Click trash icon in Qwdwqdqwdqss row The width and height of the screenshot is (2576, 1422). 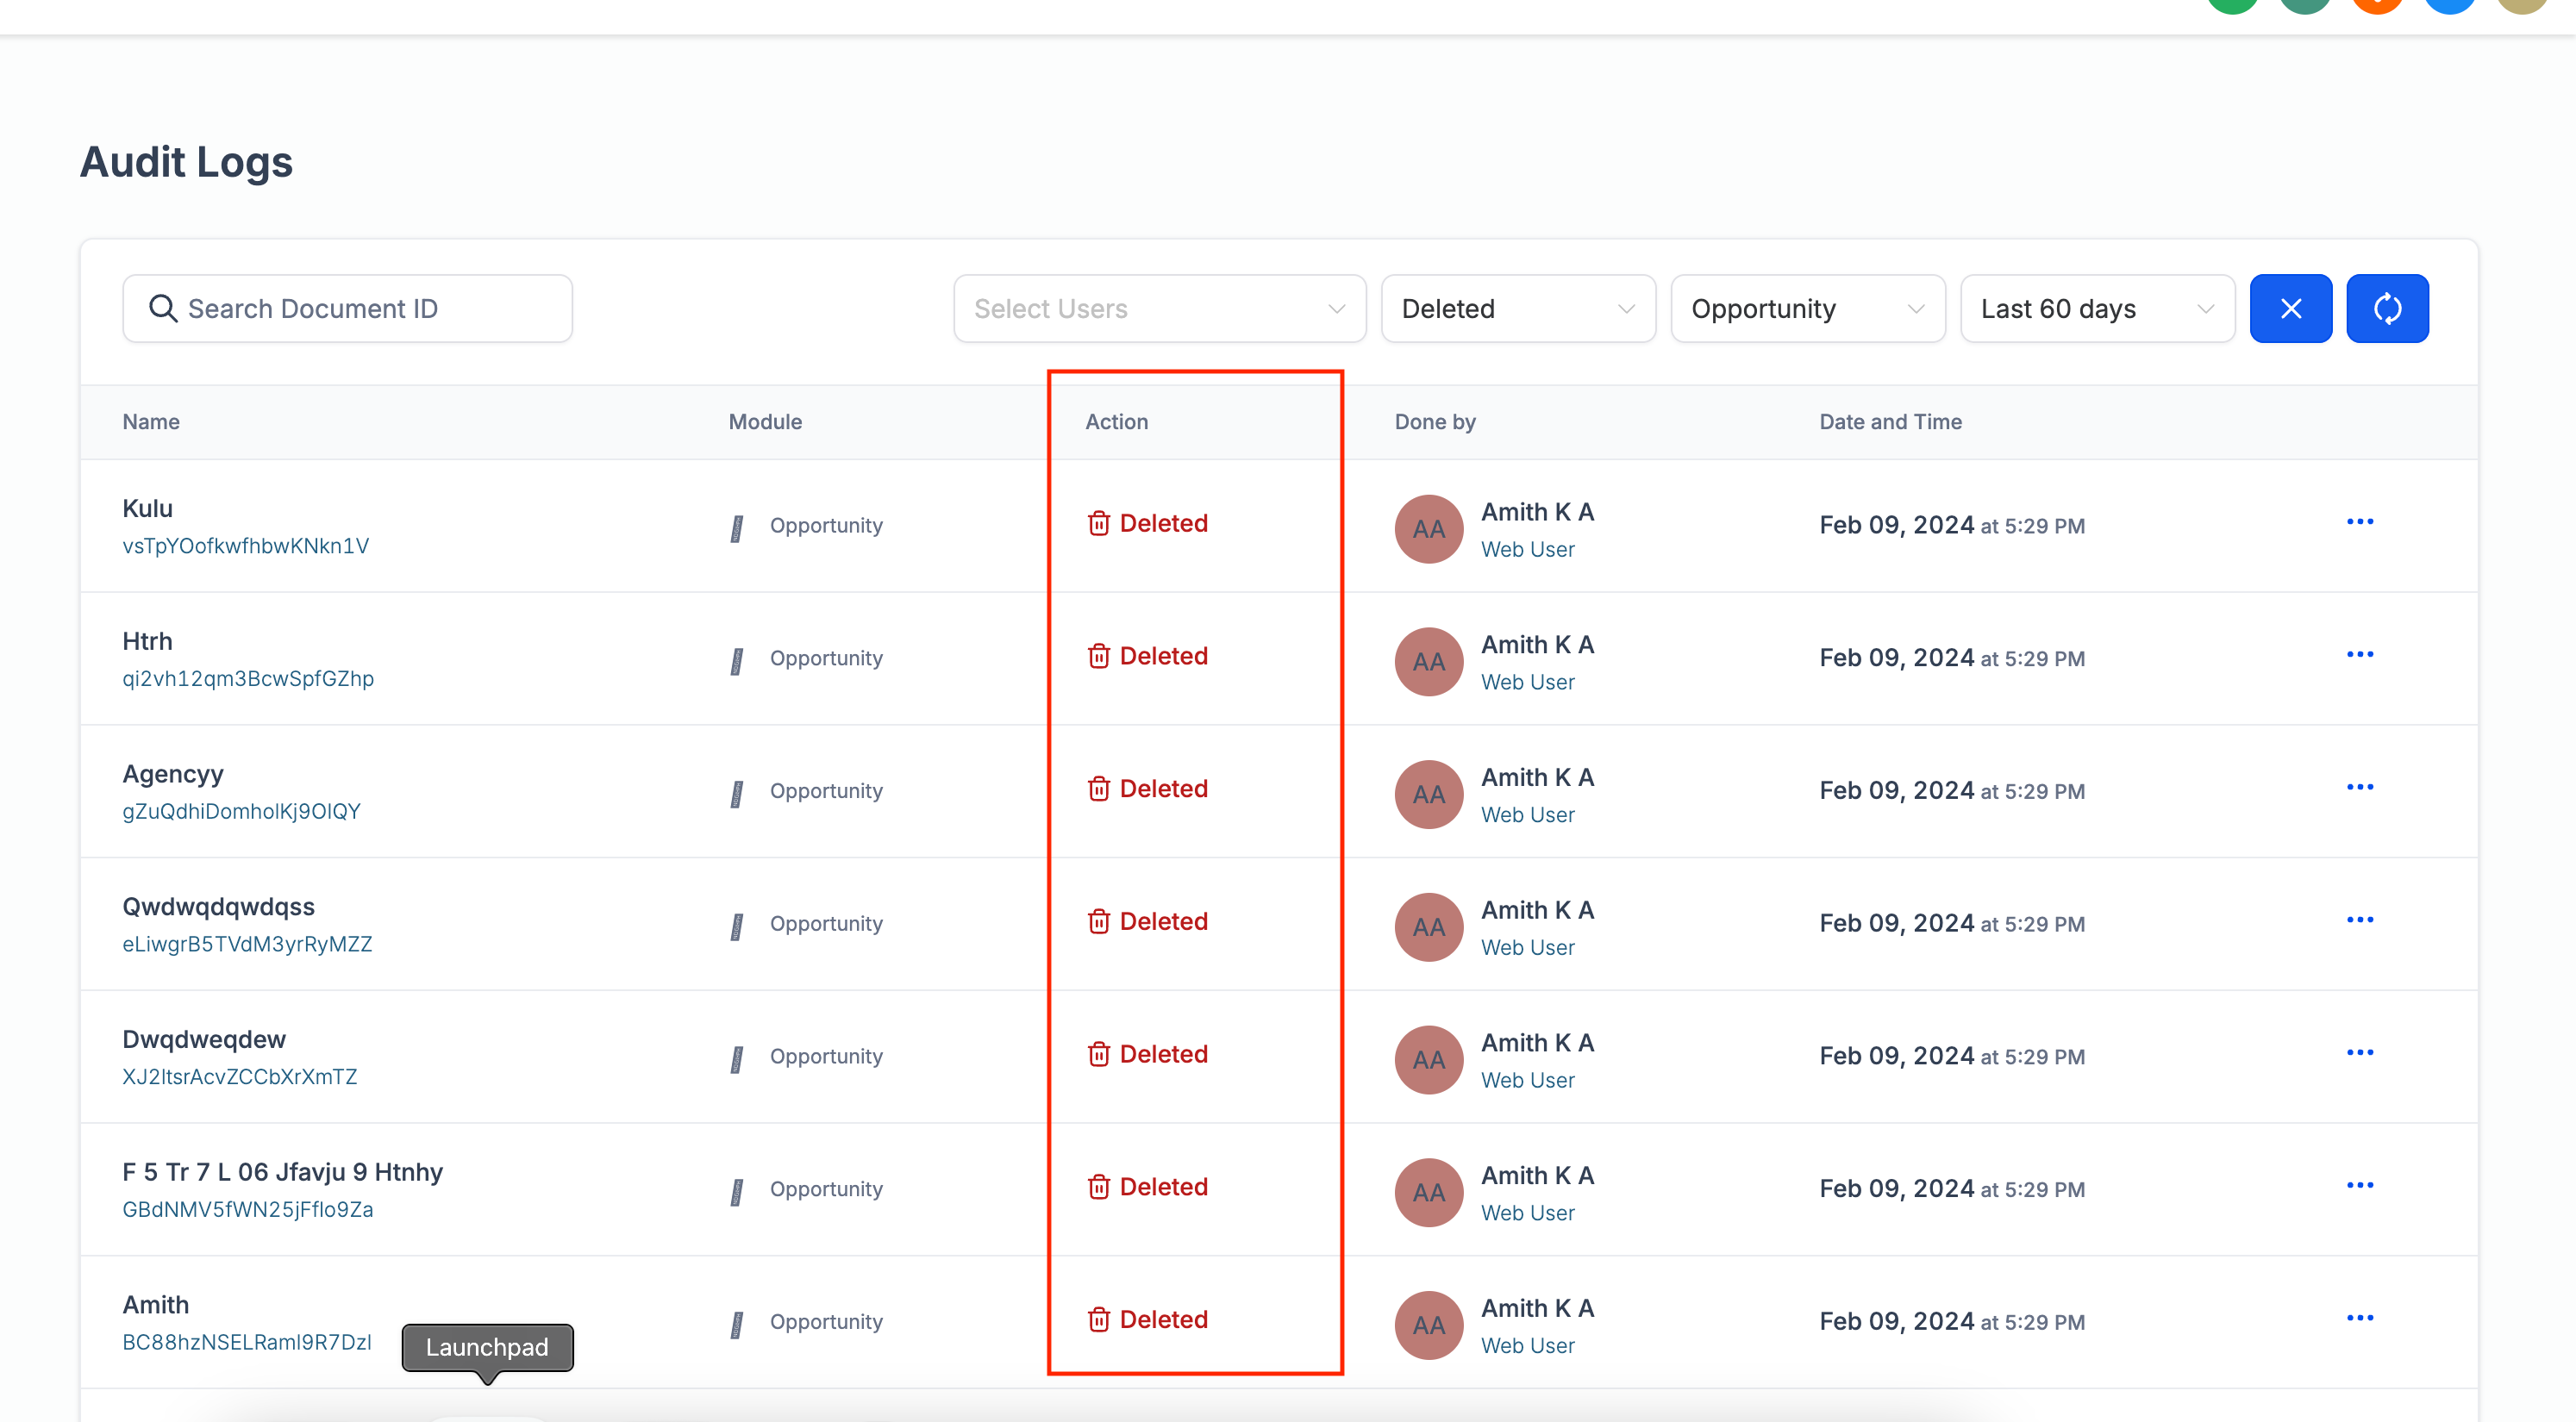click(x=1098, y=921)
